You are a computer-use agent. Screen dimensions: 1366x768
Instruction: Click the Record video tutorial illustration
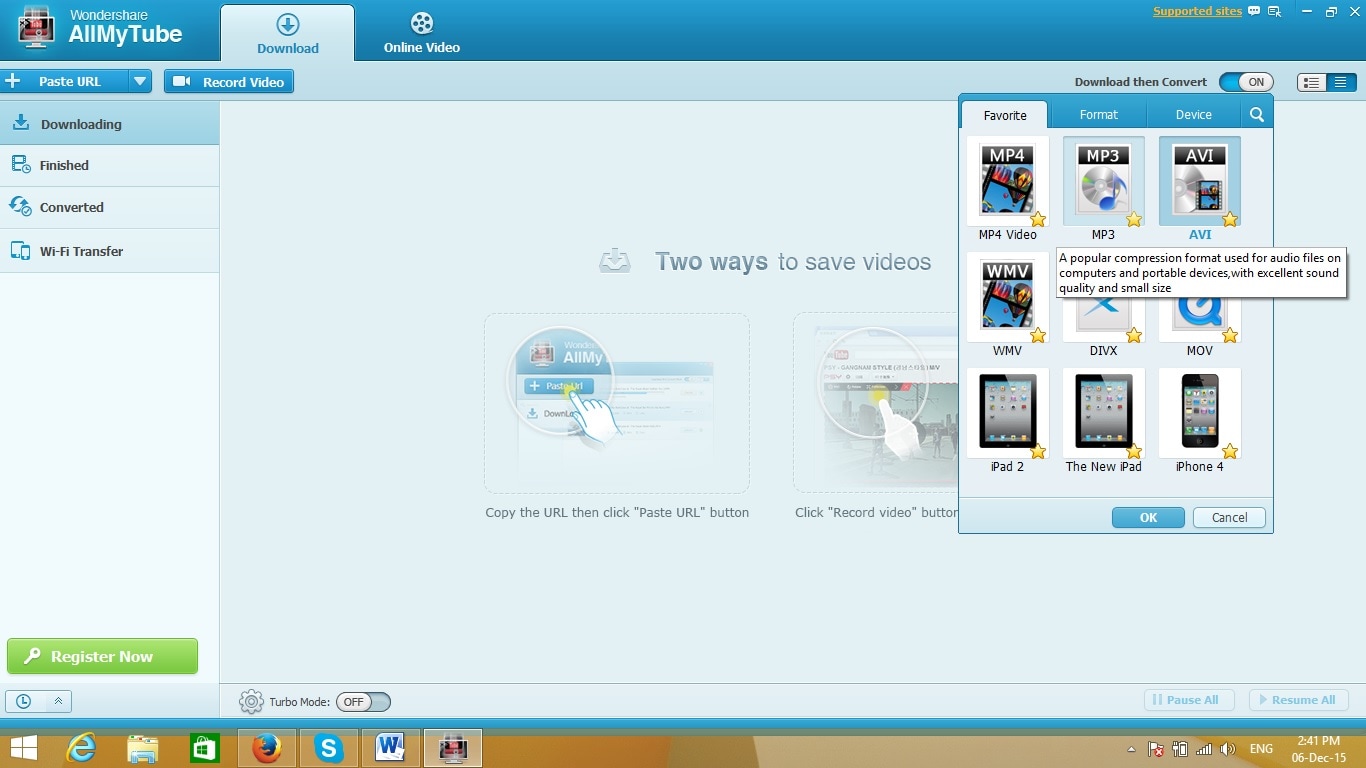876,403
